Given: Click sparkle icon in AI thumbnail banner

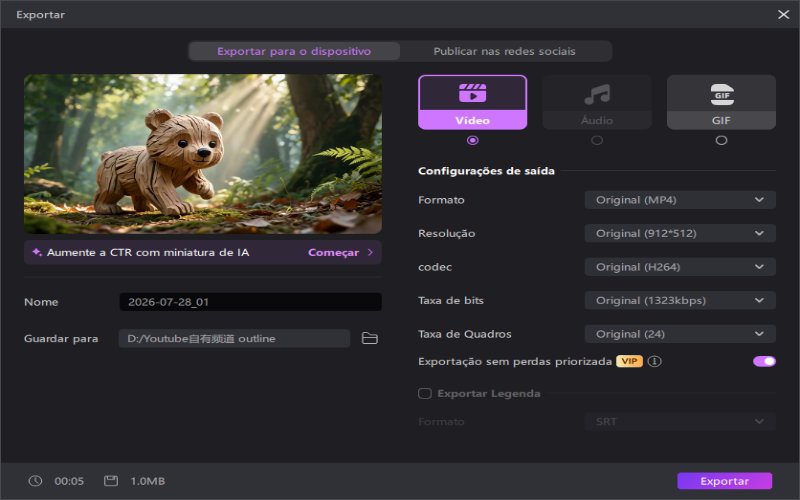Looking at the screenshot, I should (x=37, y=252).
